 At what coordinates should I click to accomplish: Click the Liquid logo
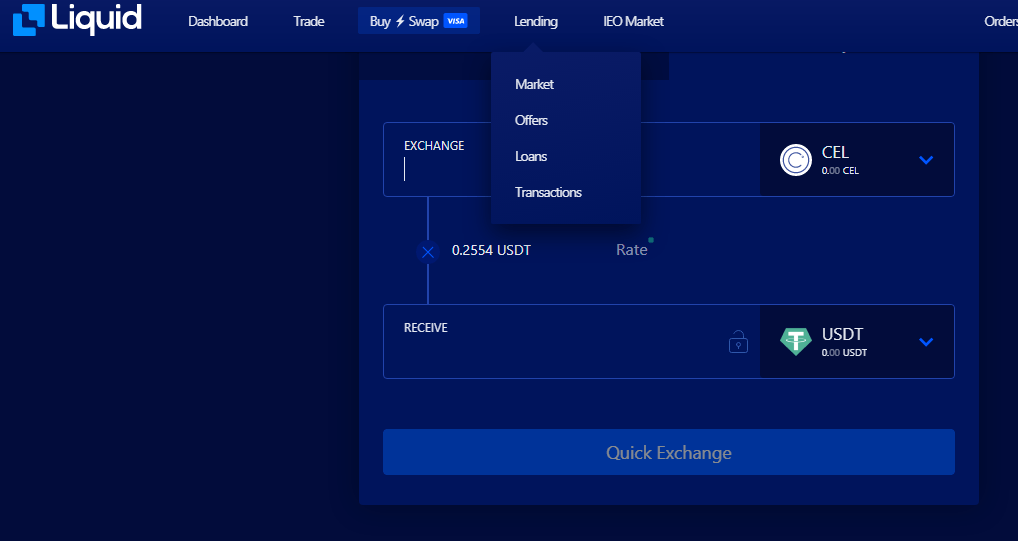coord(77,19)
